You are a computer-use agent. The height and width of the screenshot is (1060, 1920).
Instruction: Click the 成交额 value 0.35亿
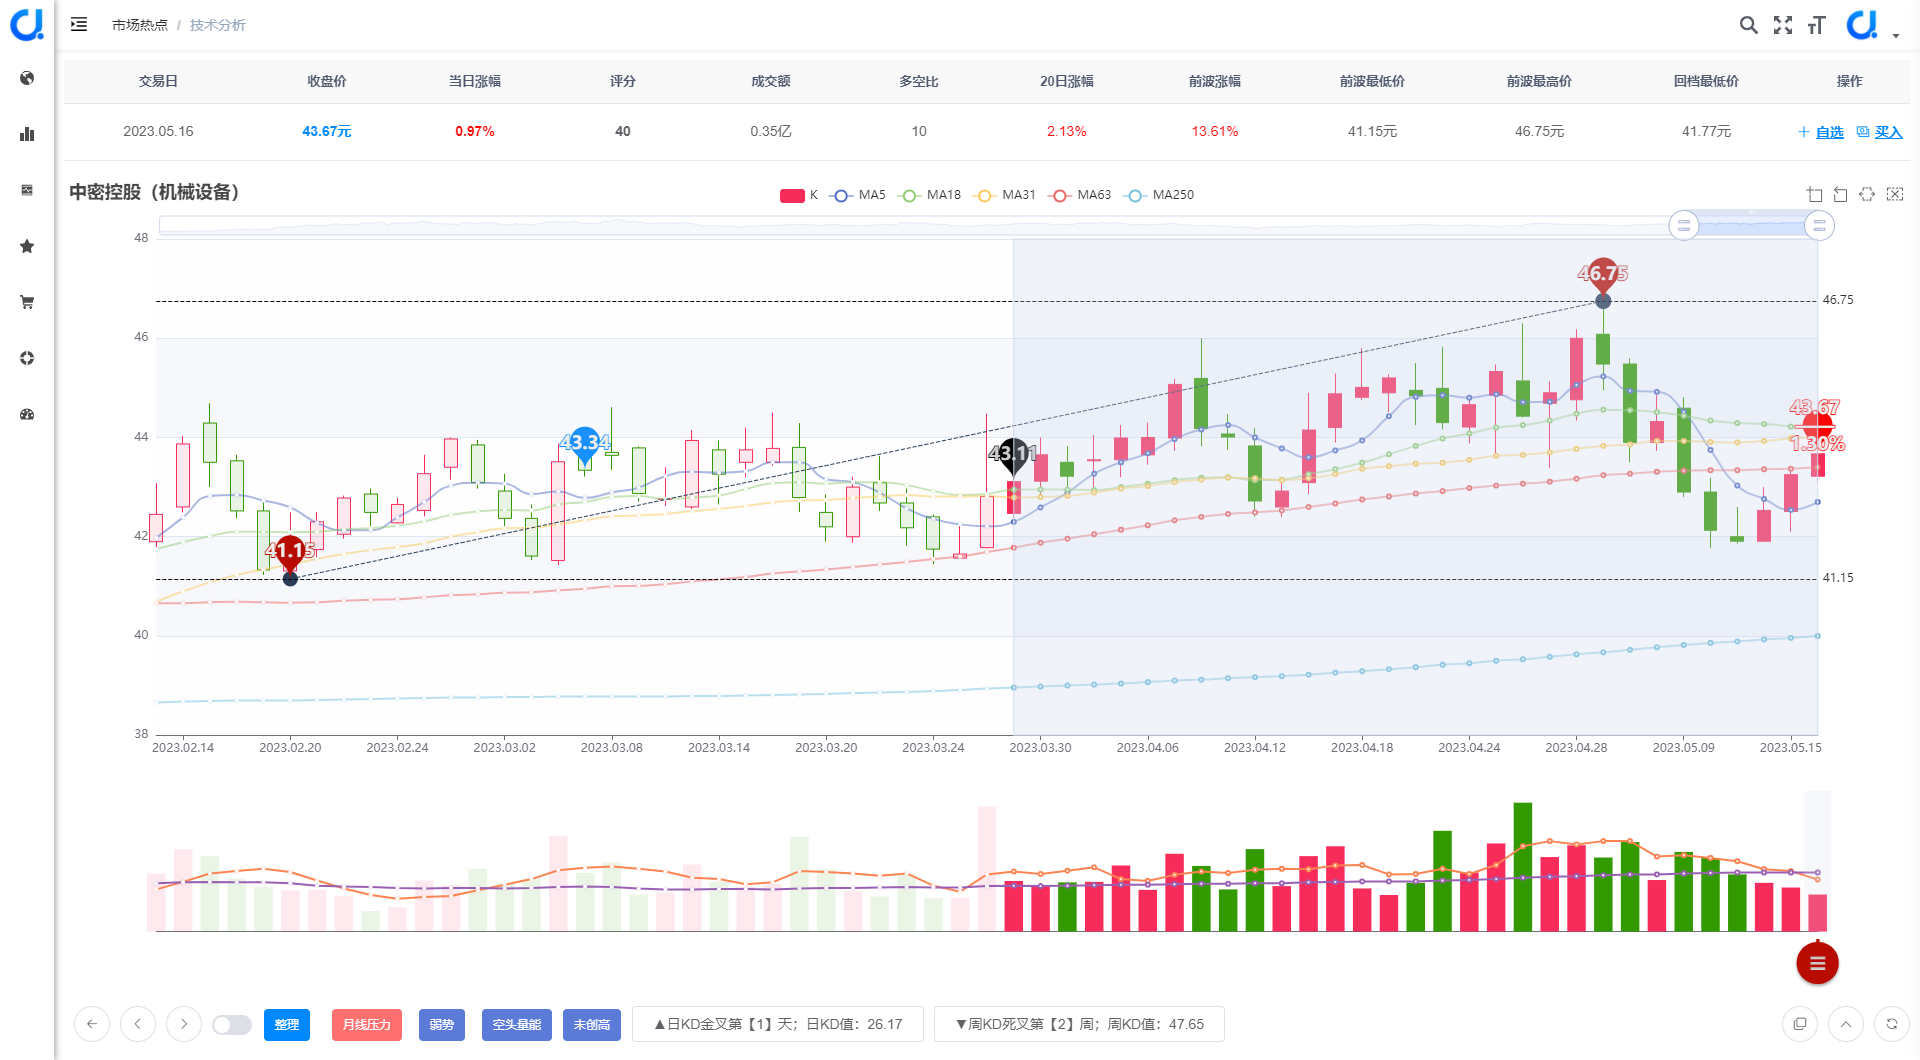point(771,132)
